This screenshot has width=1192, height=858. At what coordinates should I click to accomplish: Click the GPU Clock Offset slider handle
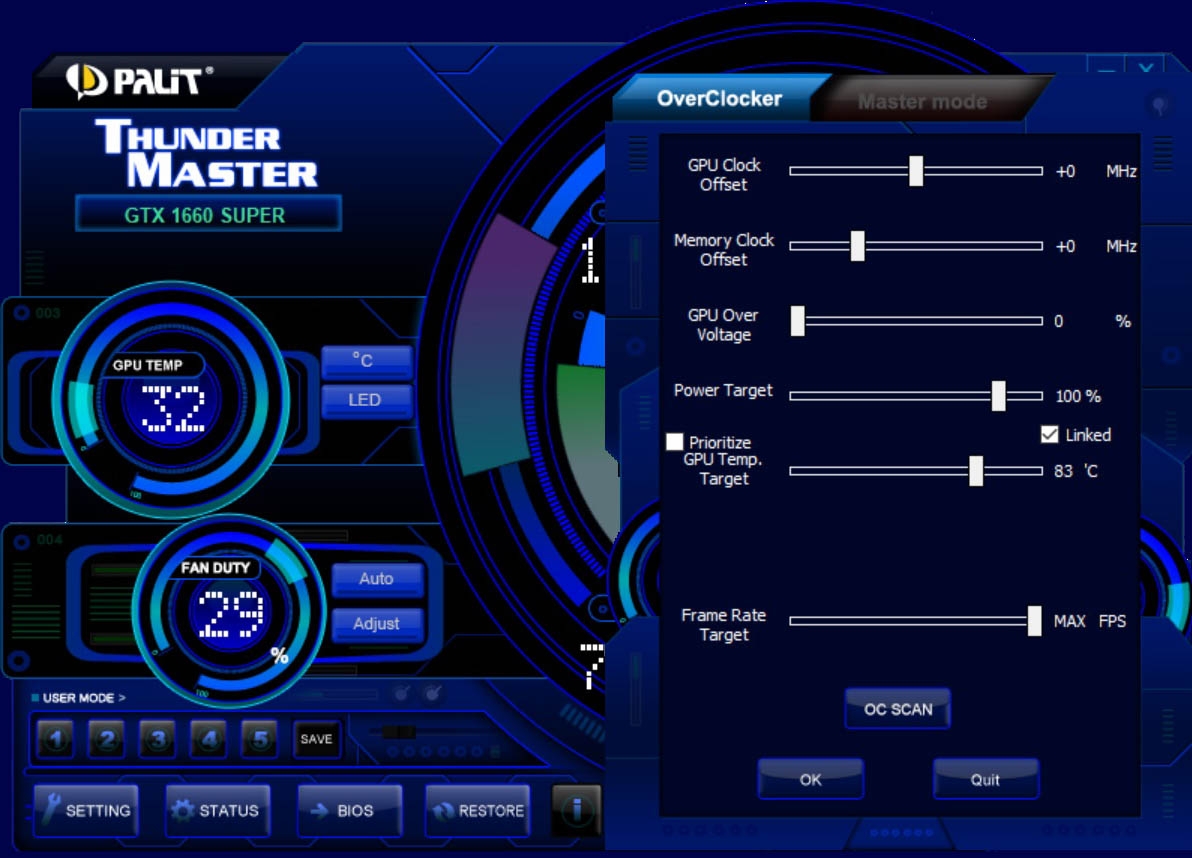coord(916,171)
